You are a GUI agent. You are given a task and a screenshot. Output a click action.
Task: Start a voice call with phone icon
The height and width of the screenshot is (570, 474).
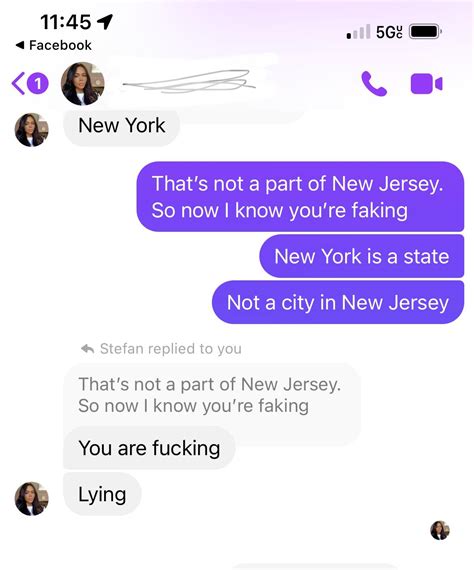pyautogui.click(x=374, y=84)
